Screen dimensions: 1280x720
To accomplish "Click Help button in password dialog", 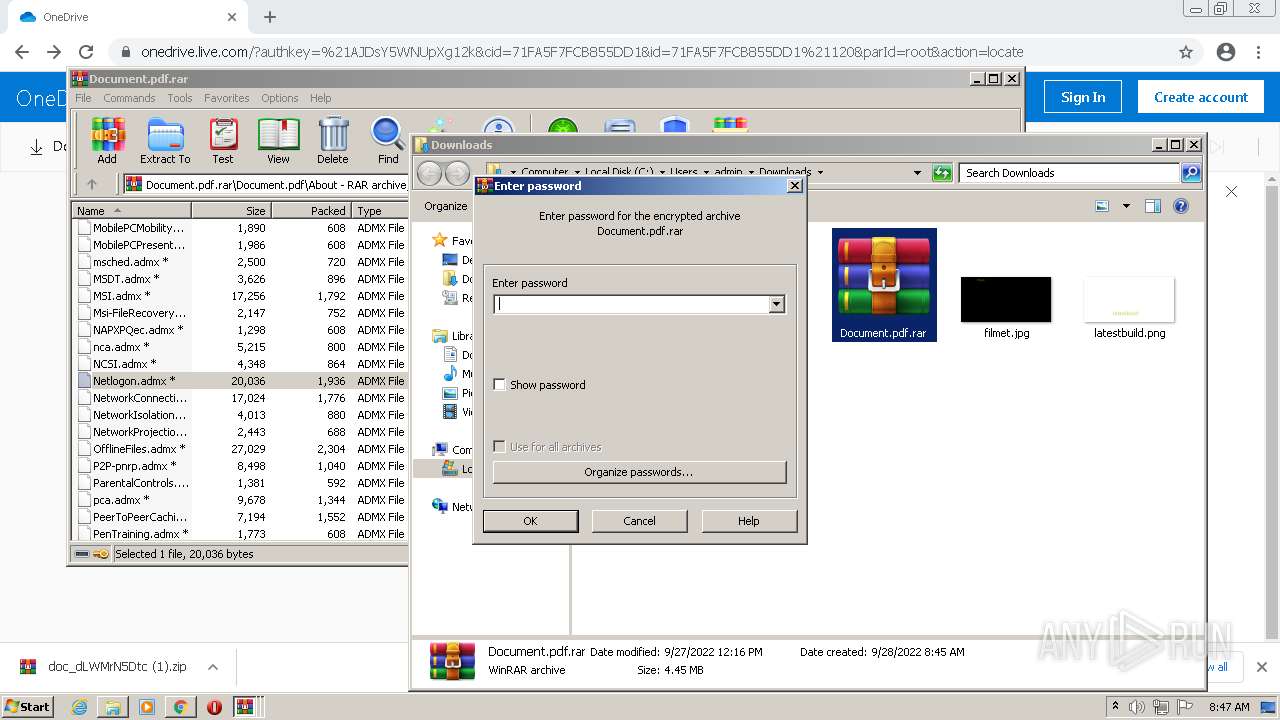I will pyautogui.click(x=749, y=521).
